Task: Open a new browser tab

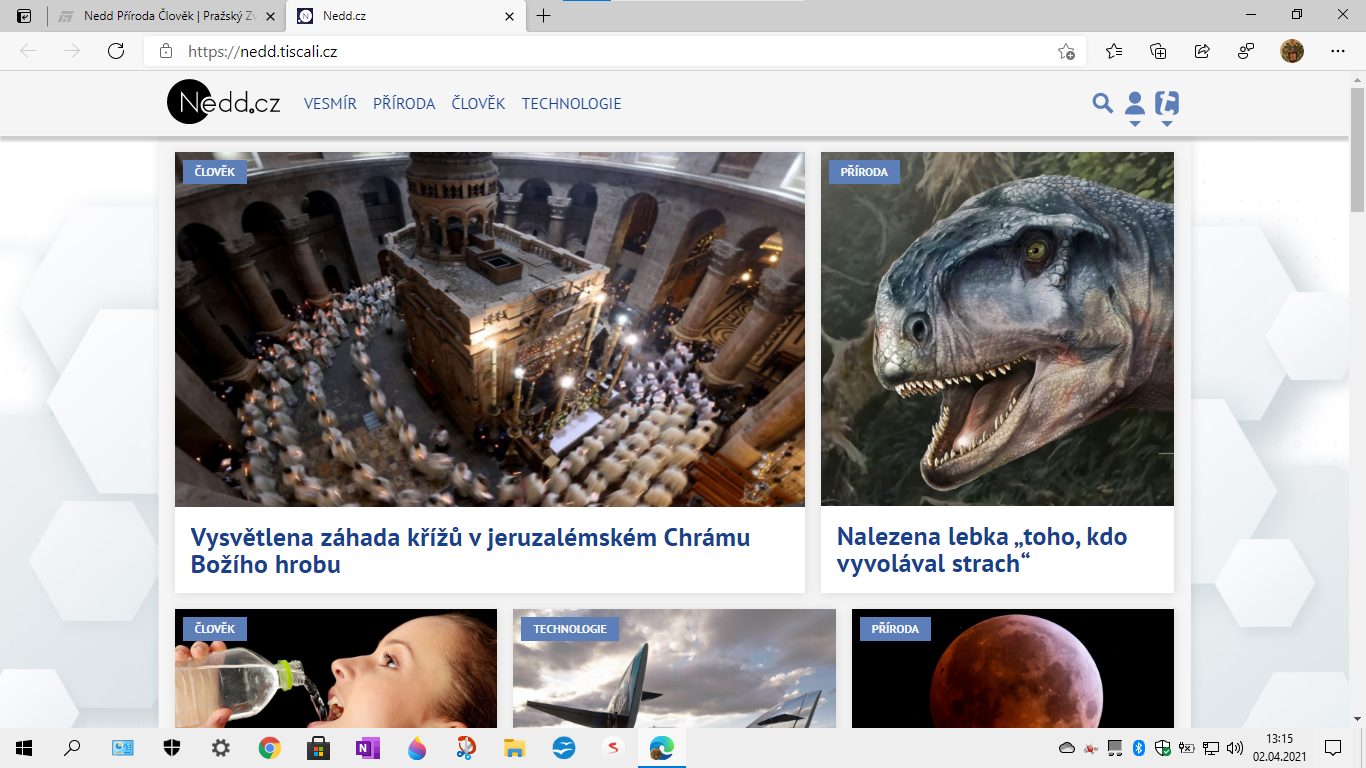Action: (x=543, y=16)
